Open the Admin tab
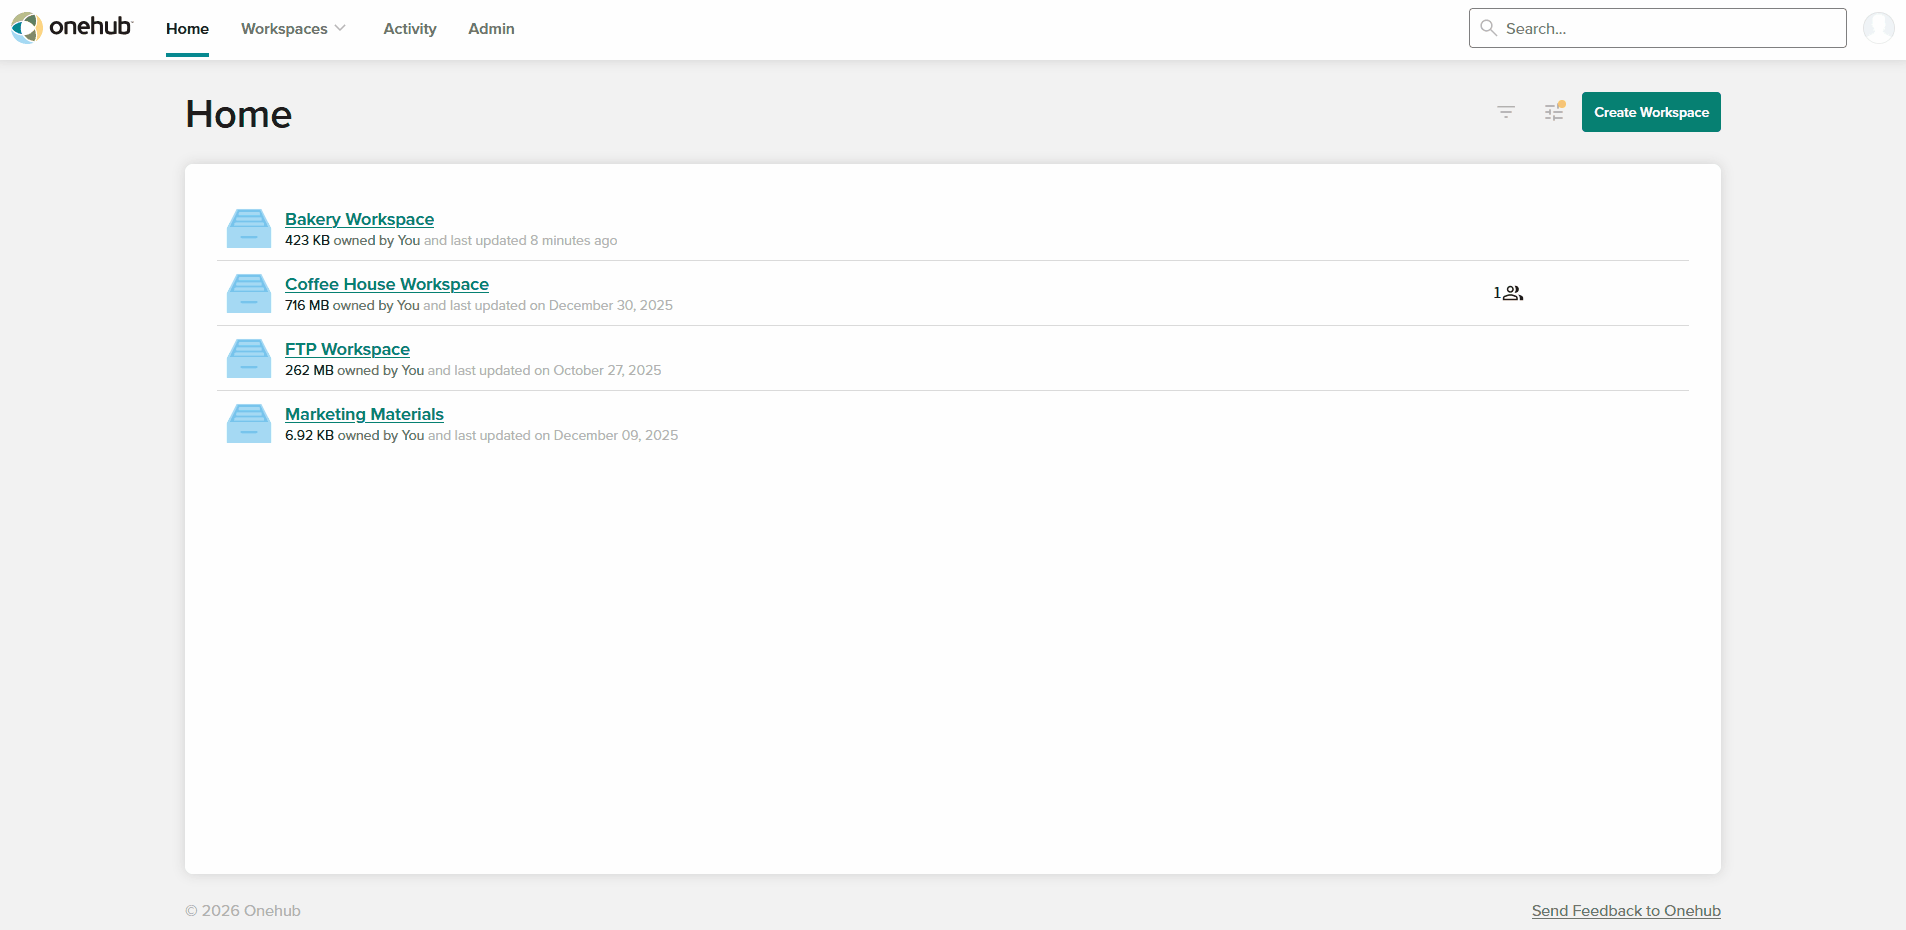The height and width of the screenshot is (930, 1906). pyautogui.click(x=491, y=29)
